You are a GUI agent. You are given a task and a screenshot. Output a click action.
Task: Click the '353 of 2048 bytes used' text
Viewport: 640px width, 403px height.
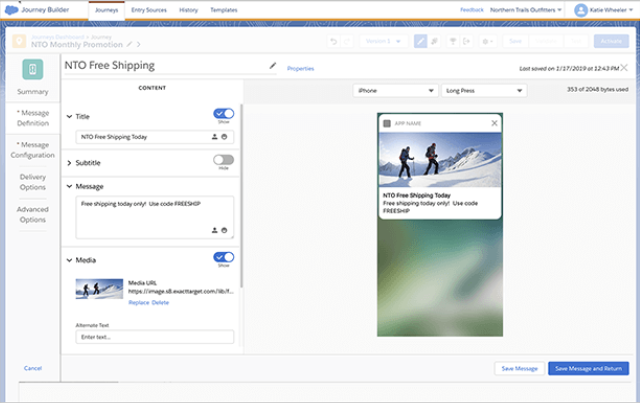[598, 89]
